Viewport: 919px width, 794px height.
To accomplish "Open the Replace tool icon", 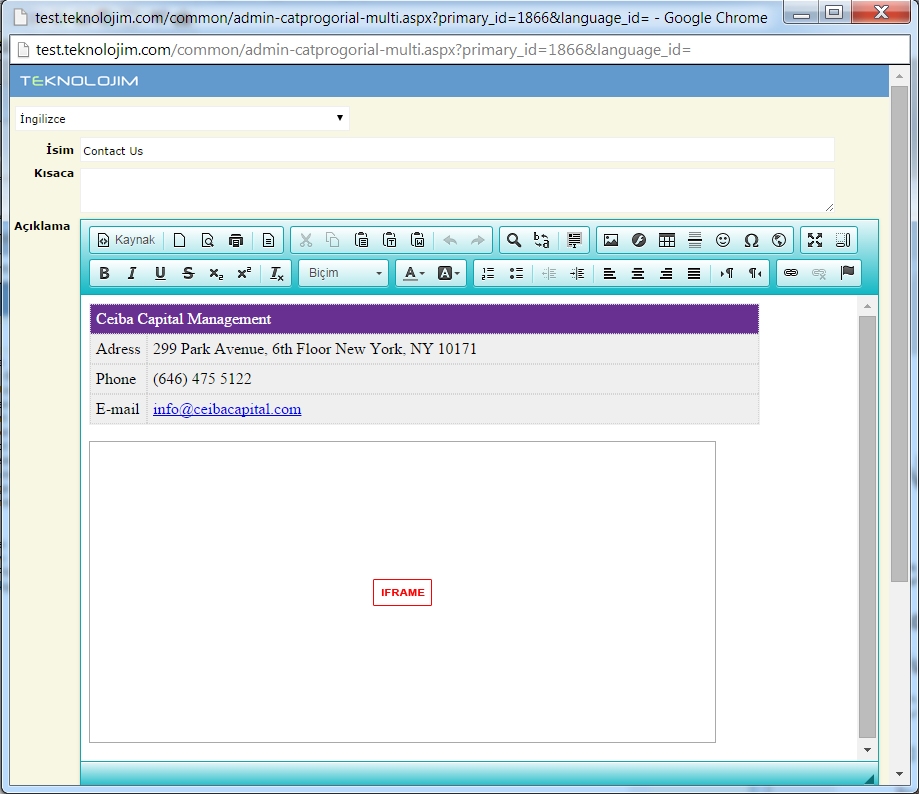I will [542, 240].
